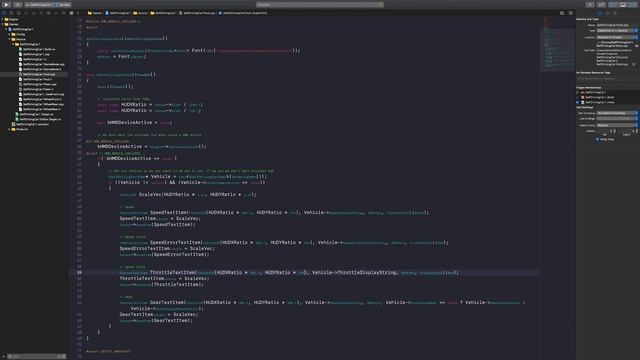Go back in editor history
640x360 pixels.
[x=78, y=13]
